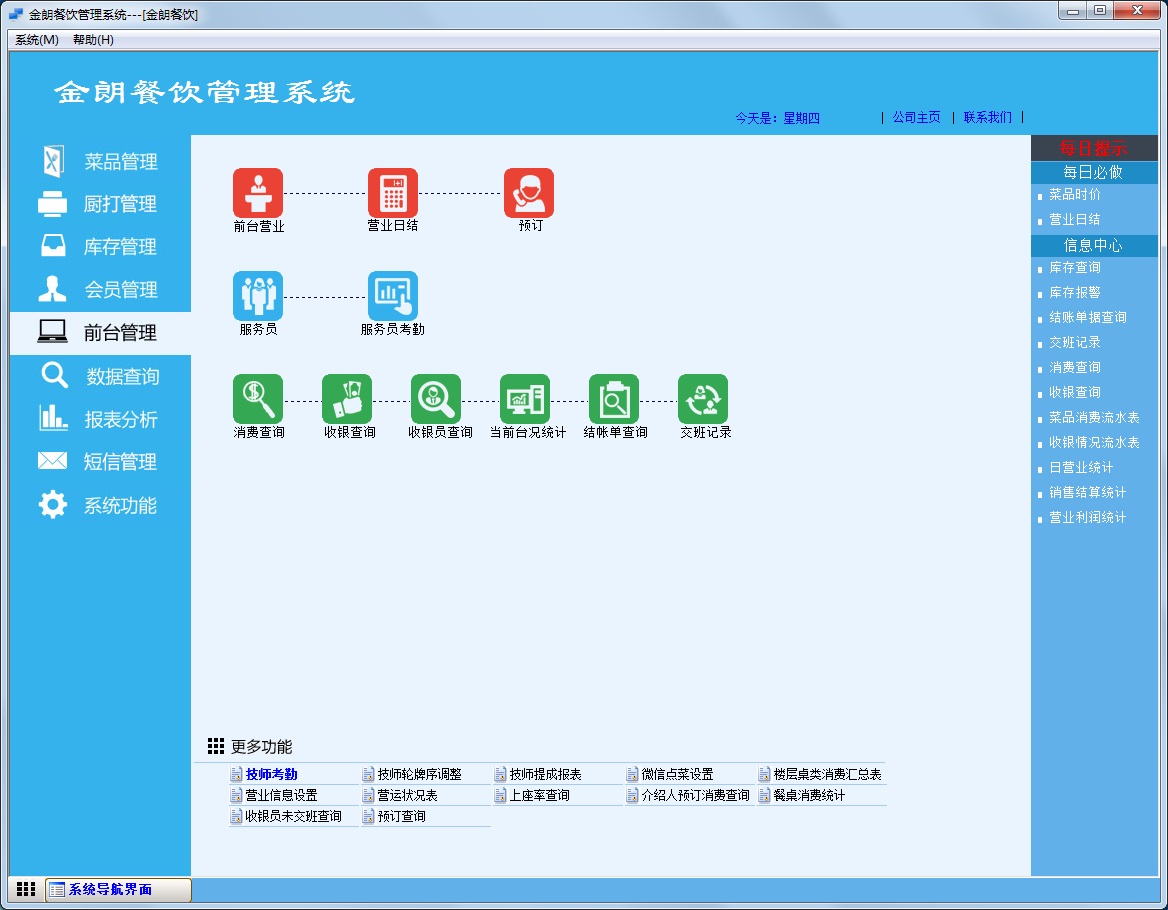Open 餐桌消费统计 function
The image size is (1168, 910).
tap(808, 795)
